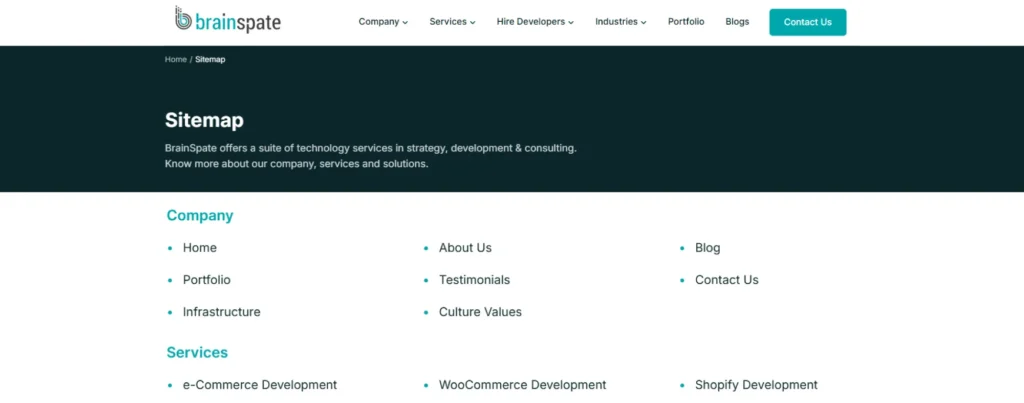
Task: Open the Home sitemap link
Action: pyautogui.click(x=199, y=248)
